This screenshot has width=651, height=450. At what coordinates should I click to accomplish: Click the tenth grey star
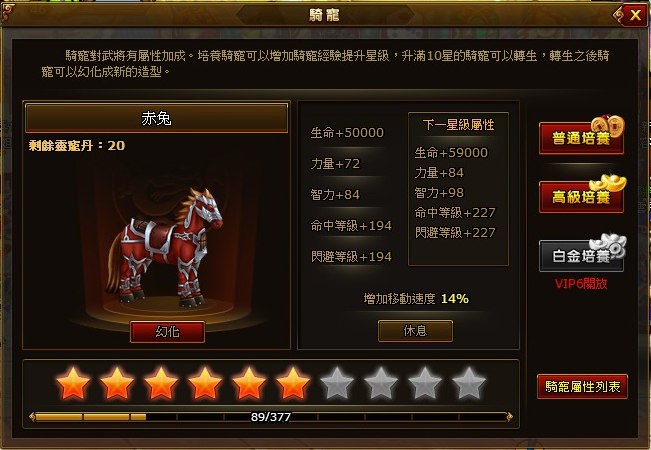(x=469, y=384)
